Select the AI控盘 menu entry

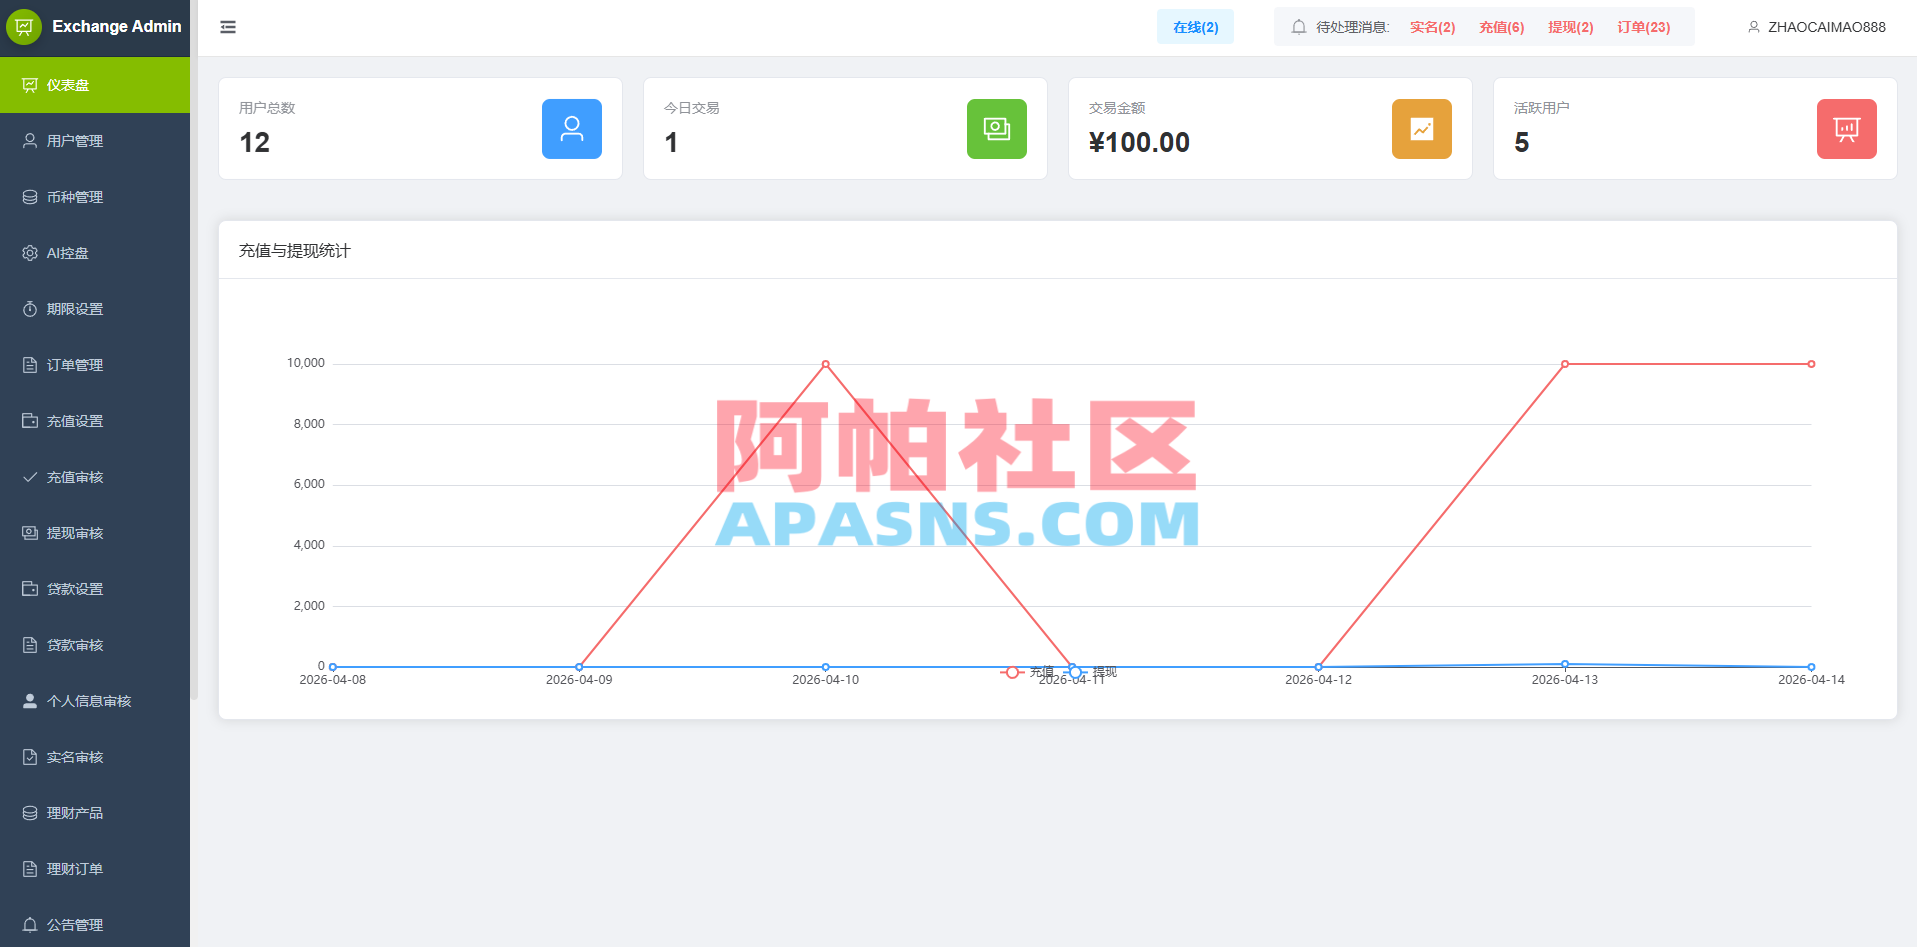(95, 253)
